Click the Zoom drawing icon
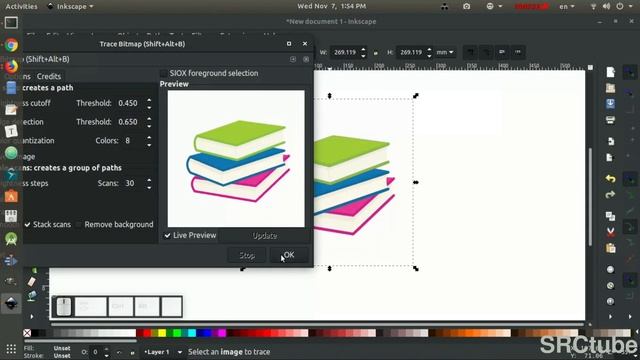 610,285
